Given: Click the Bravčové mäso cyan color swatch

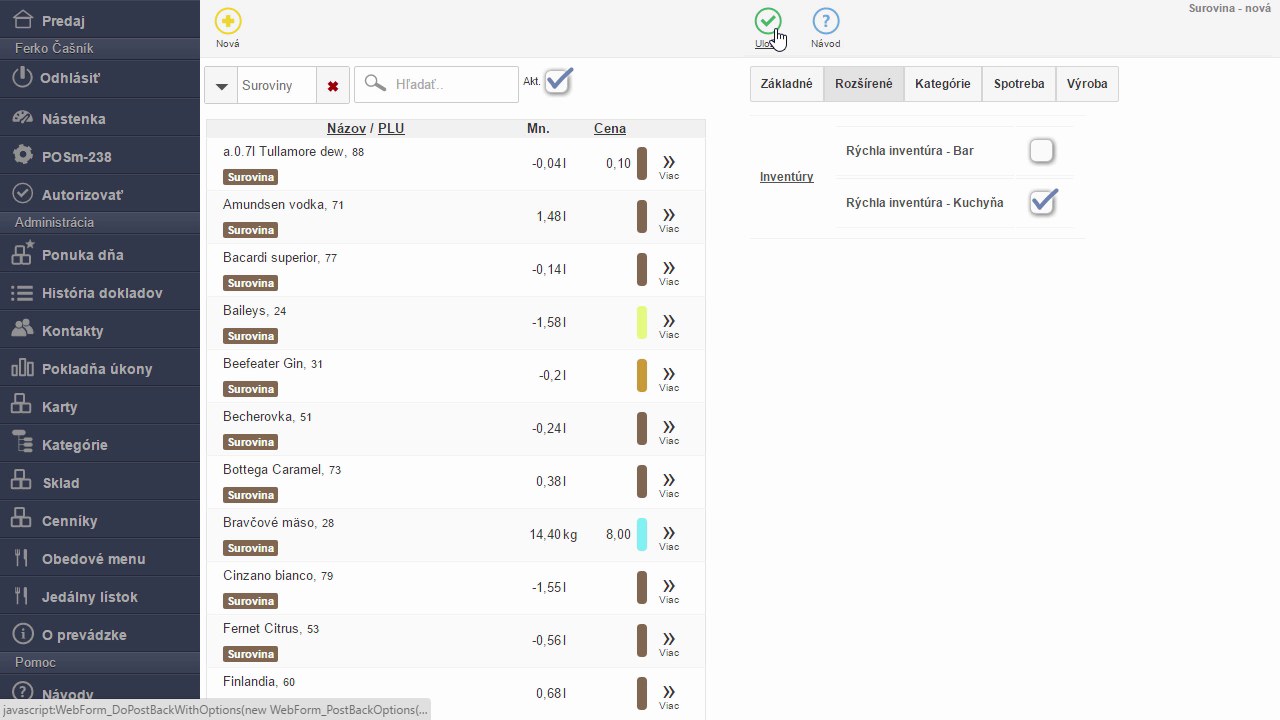Looking at the screenshot, I should (x=642, y=534).
